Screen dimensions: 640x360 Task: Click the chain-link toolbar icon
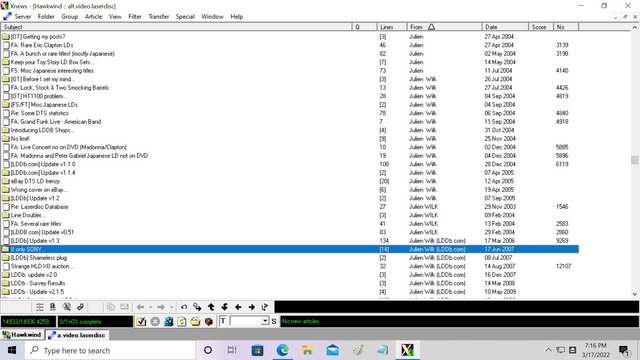(x=80, y=307)
